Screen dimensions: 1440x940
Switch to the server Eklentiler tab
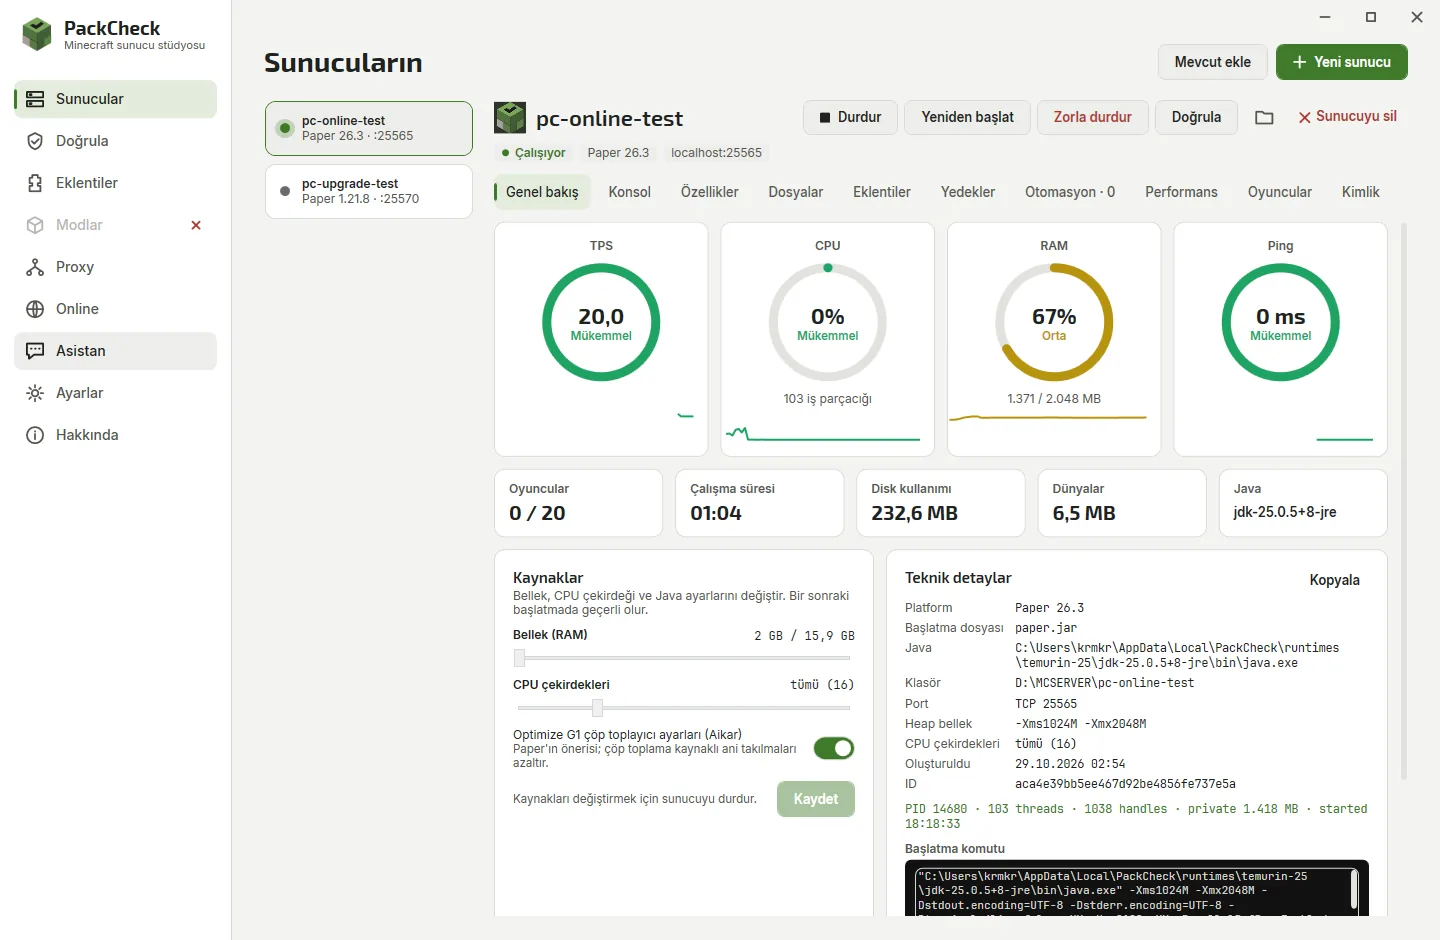881,192
